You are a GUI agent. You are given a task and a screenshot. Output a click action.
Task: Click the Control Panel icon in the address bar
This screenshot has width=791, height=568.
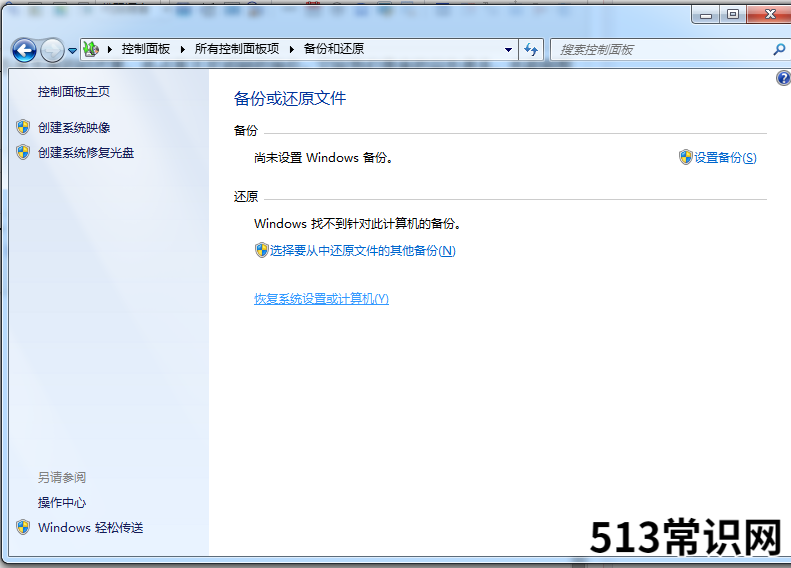pos(91,49)
